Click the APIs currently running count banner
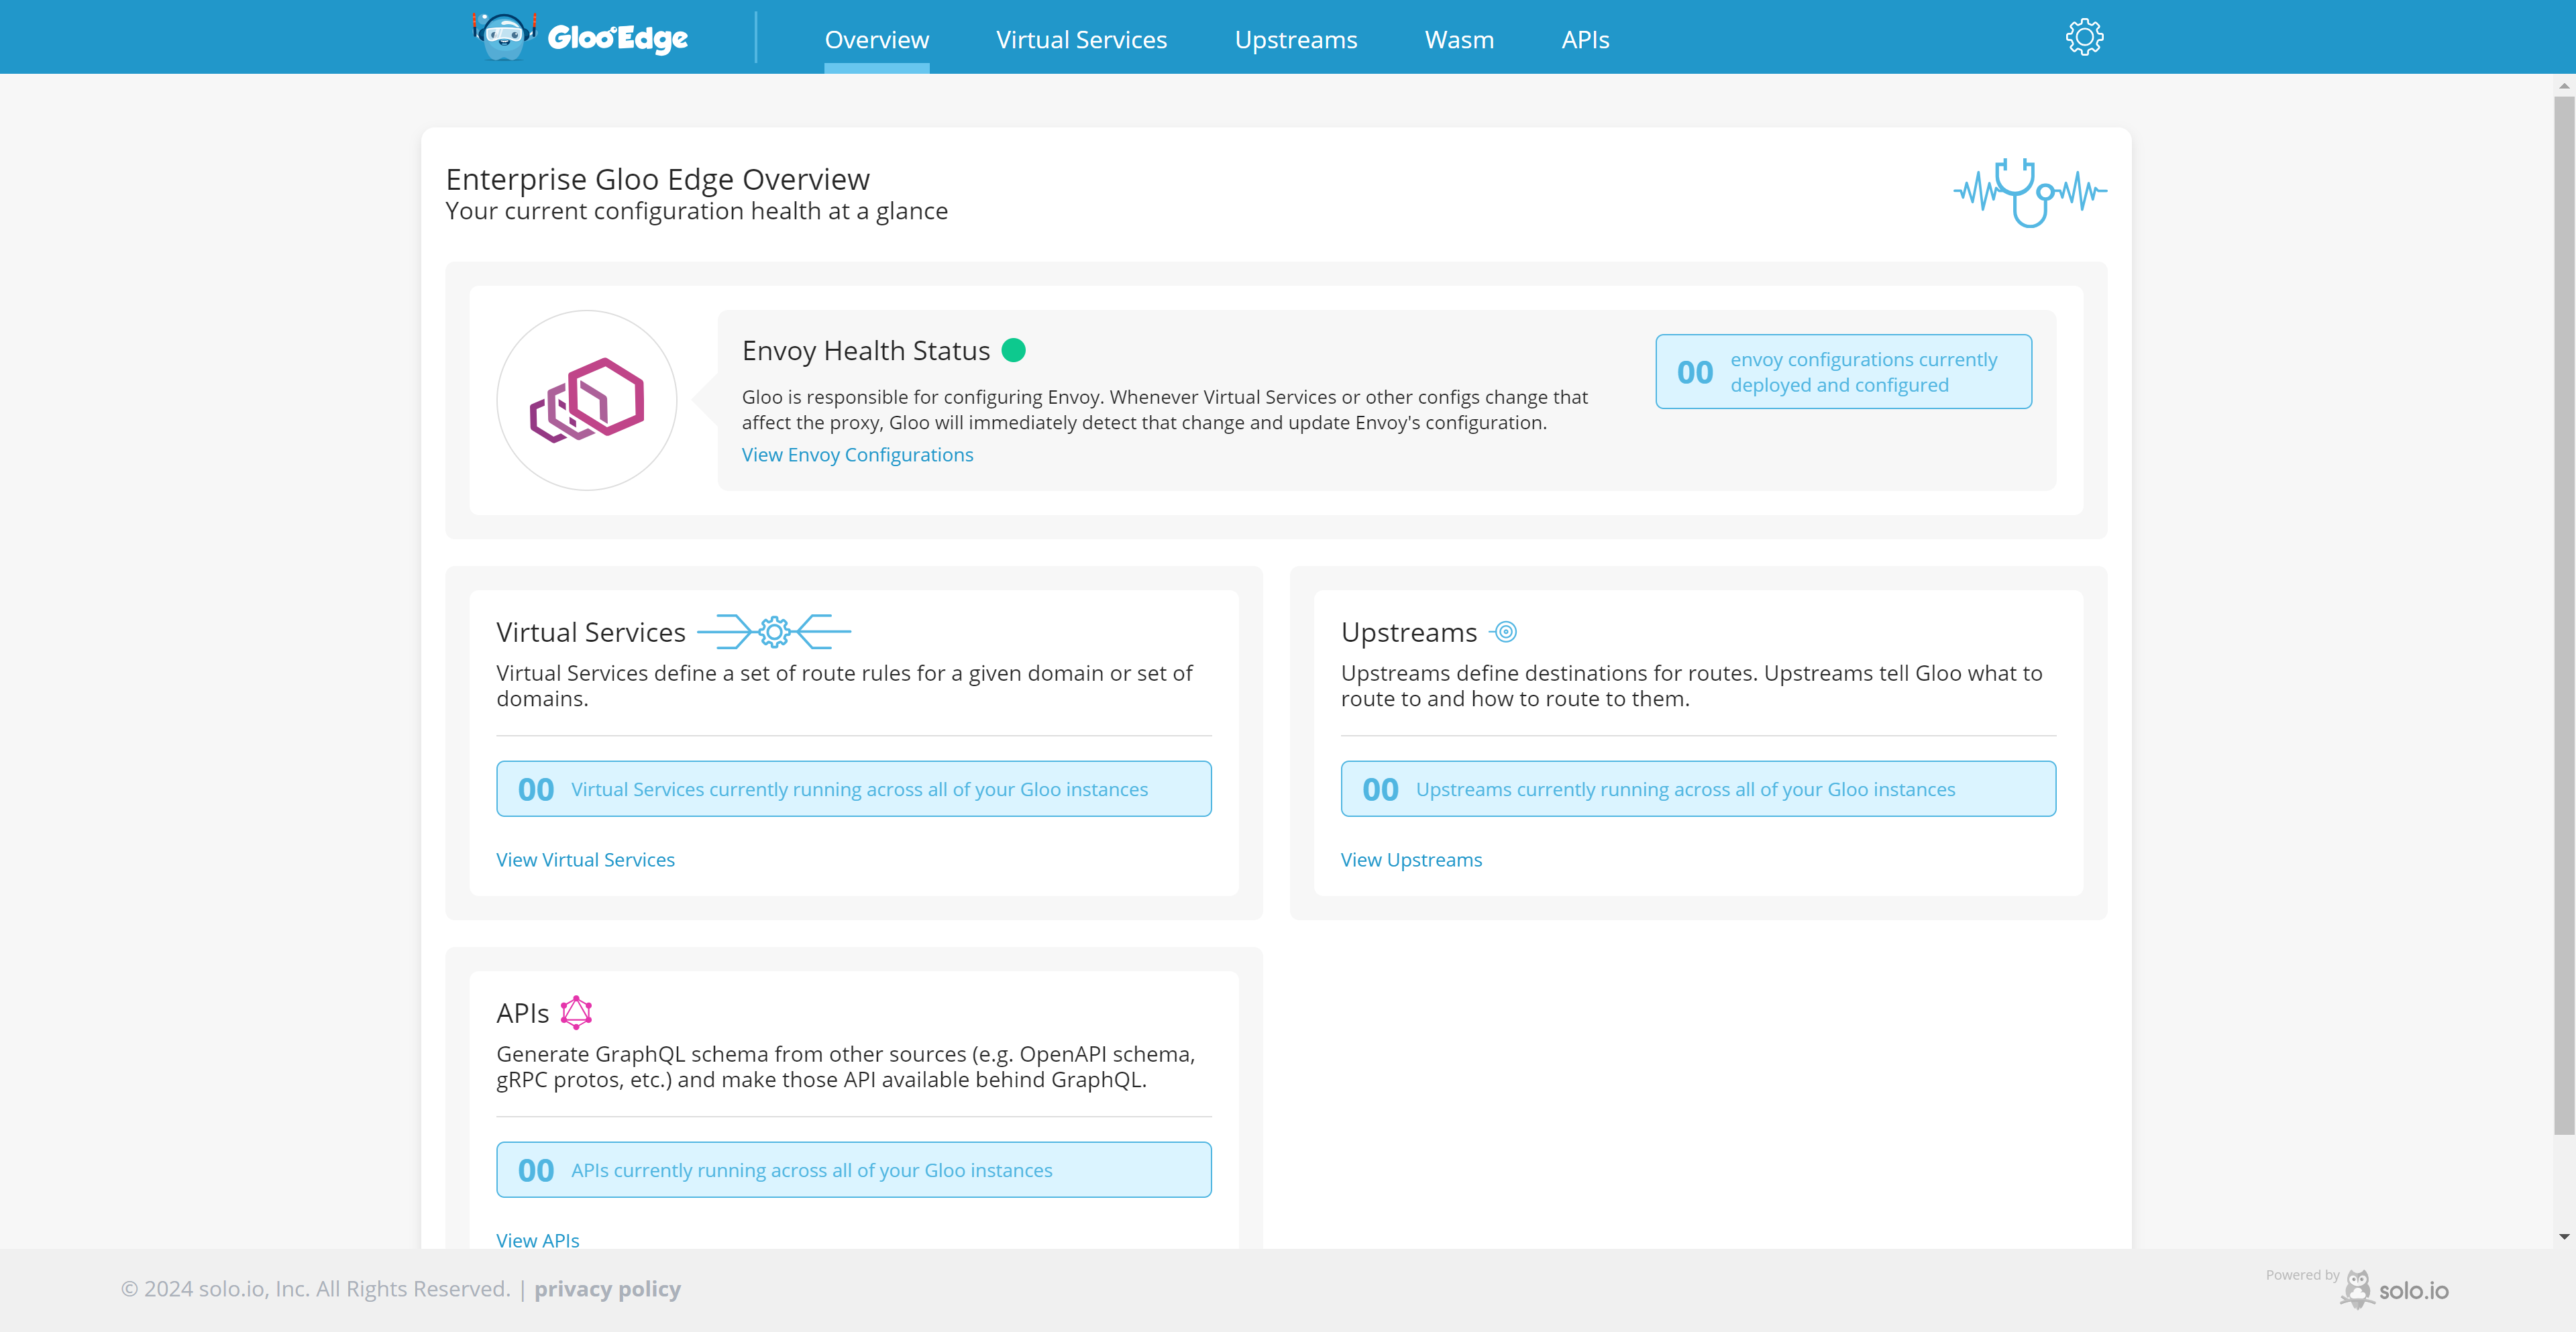This screenshot has height=1332, width=2576. pyautogui.click(x=854, y=1170)
